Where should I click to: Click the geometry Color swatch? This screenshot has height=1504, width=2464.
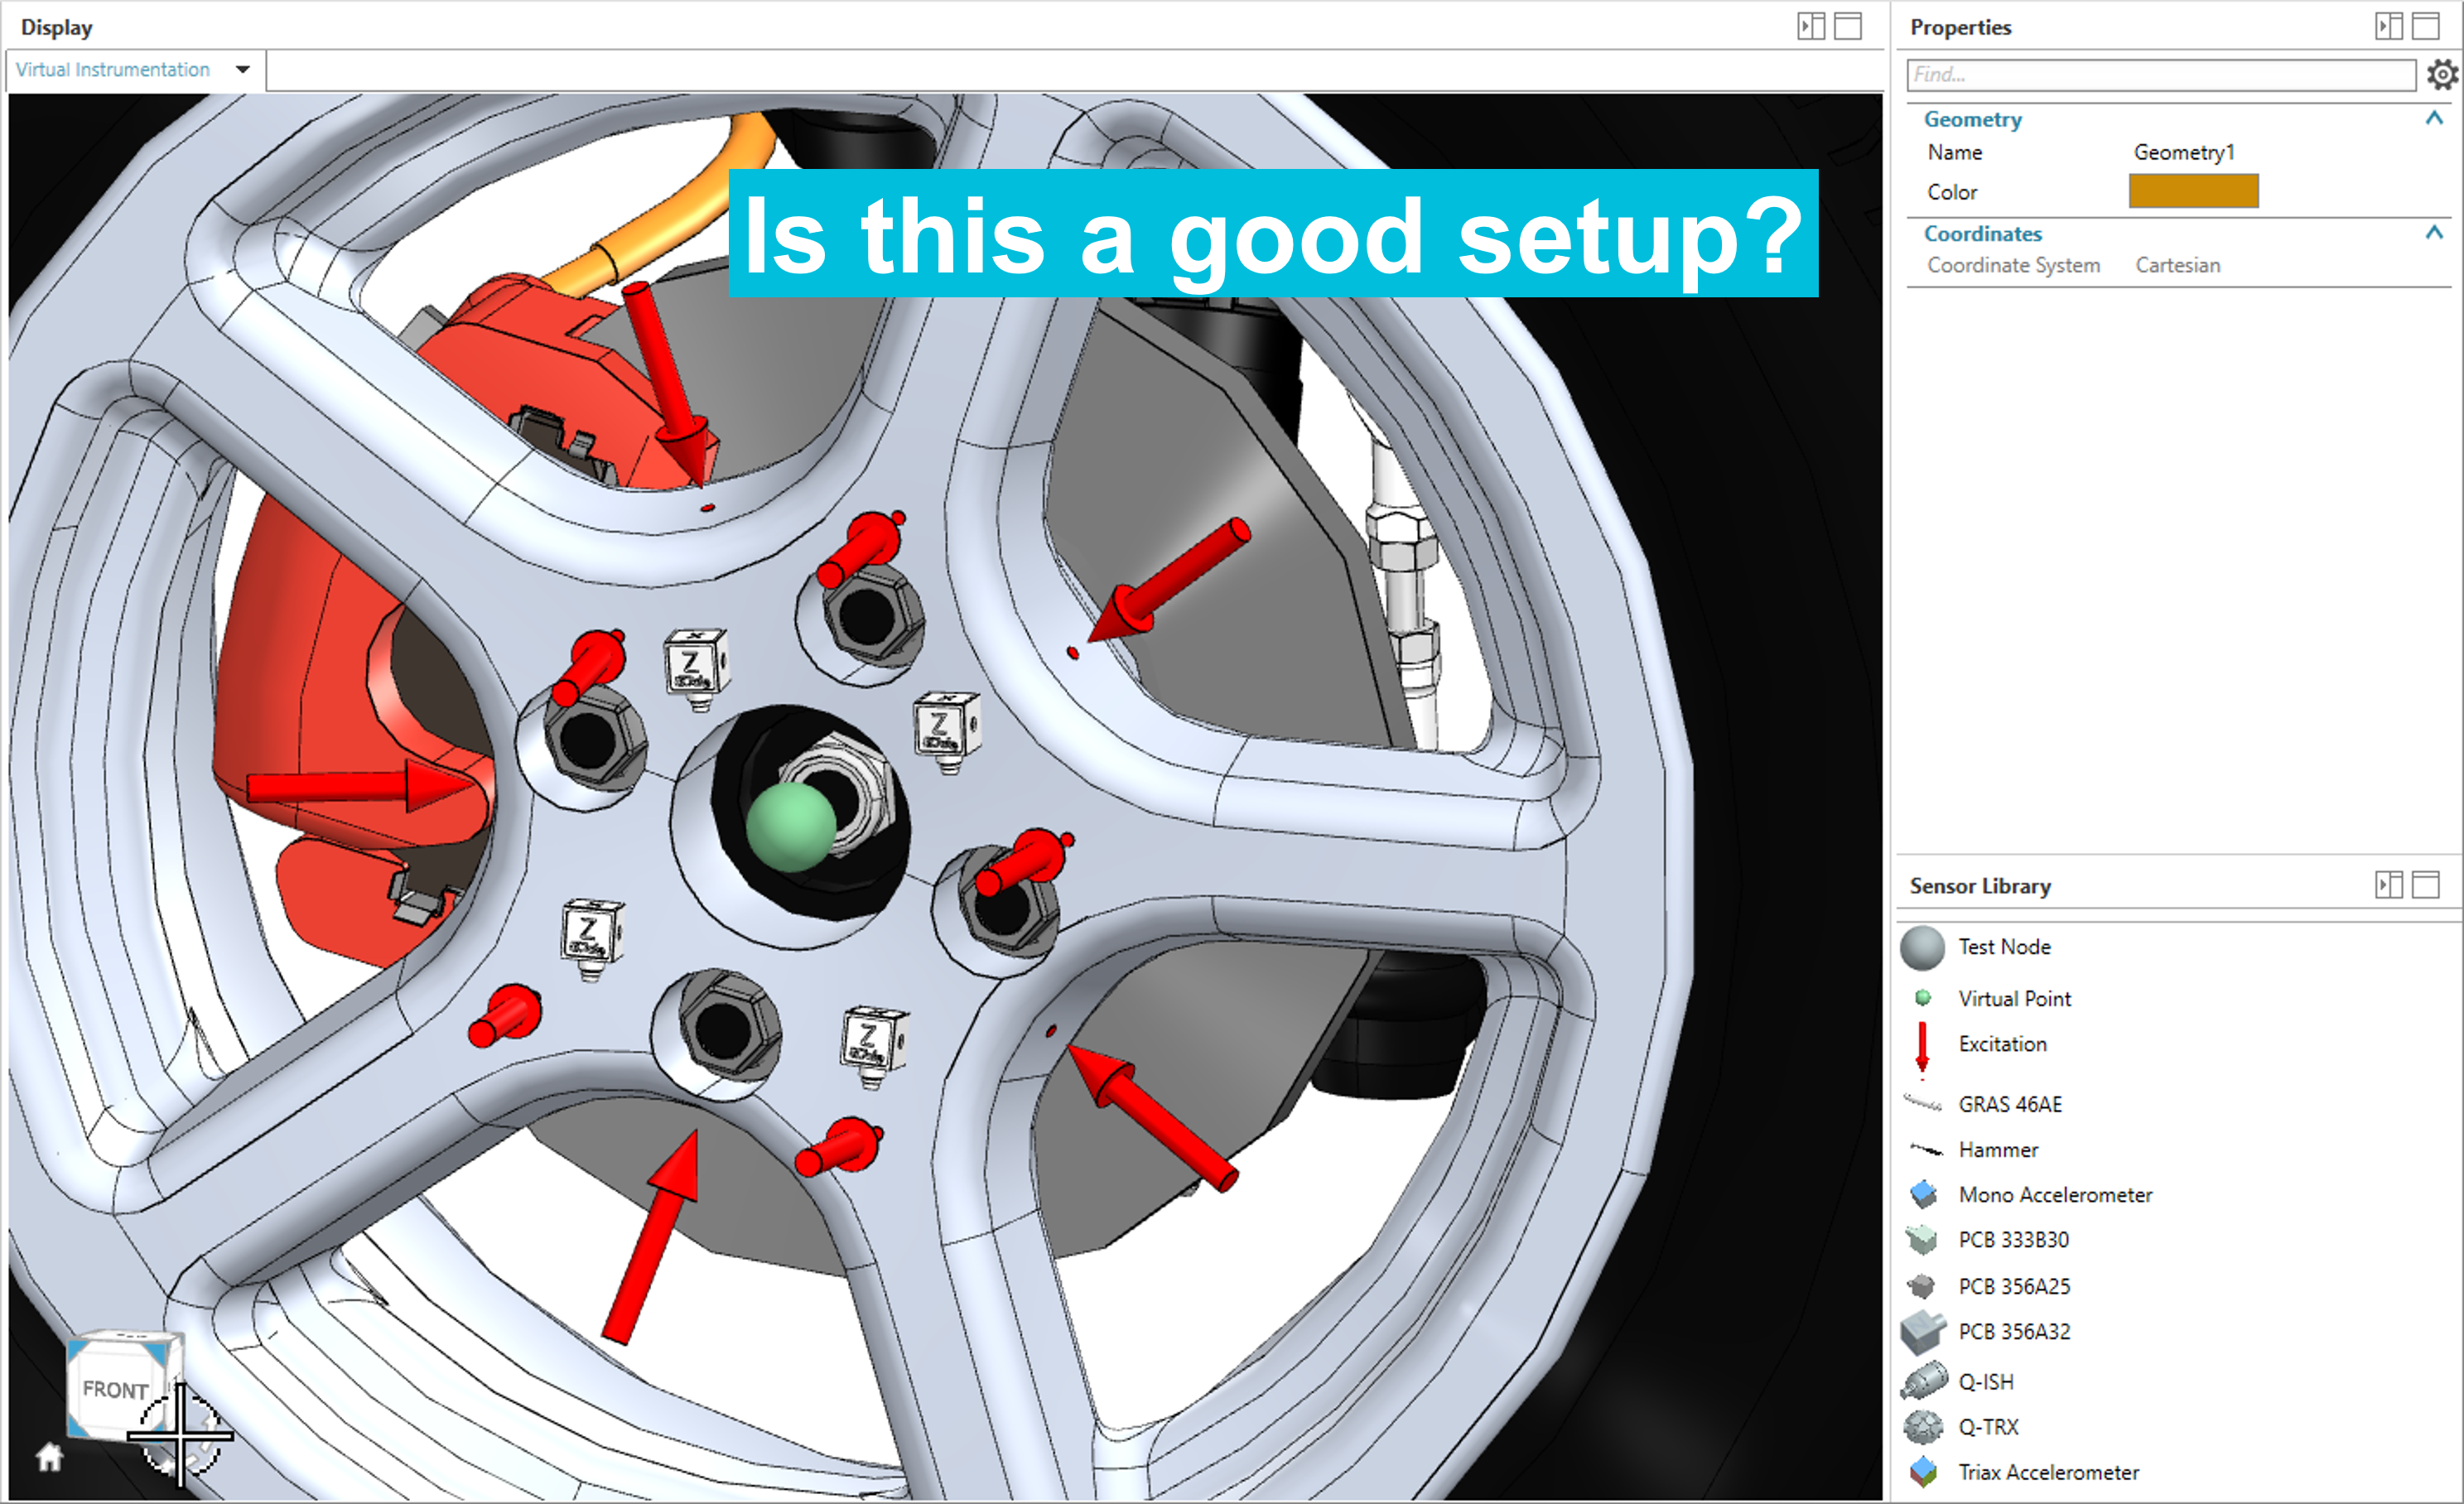tap(2193, 191)
